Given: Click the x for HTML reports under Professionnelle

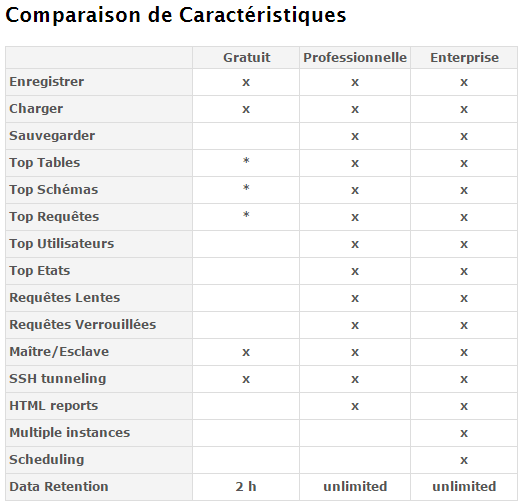Looking at the screenshot, I should click(x=355, y=406).
